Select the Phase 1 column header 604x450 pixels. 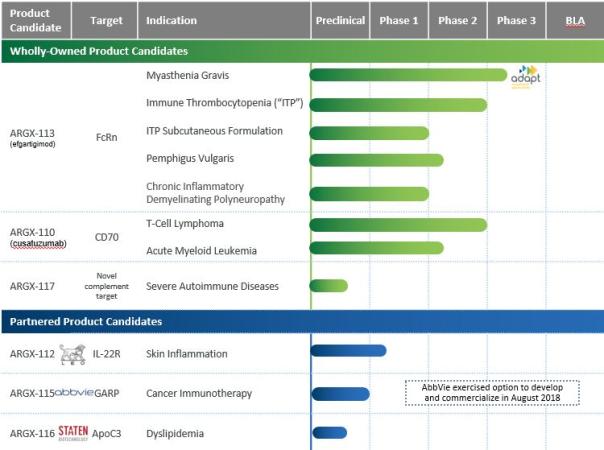point(399,20)
